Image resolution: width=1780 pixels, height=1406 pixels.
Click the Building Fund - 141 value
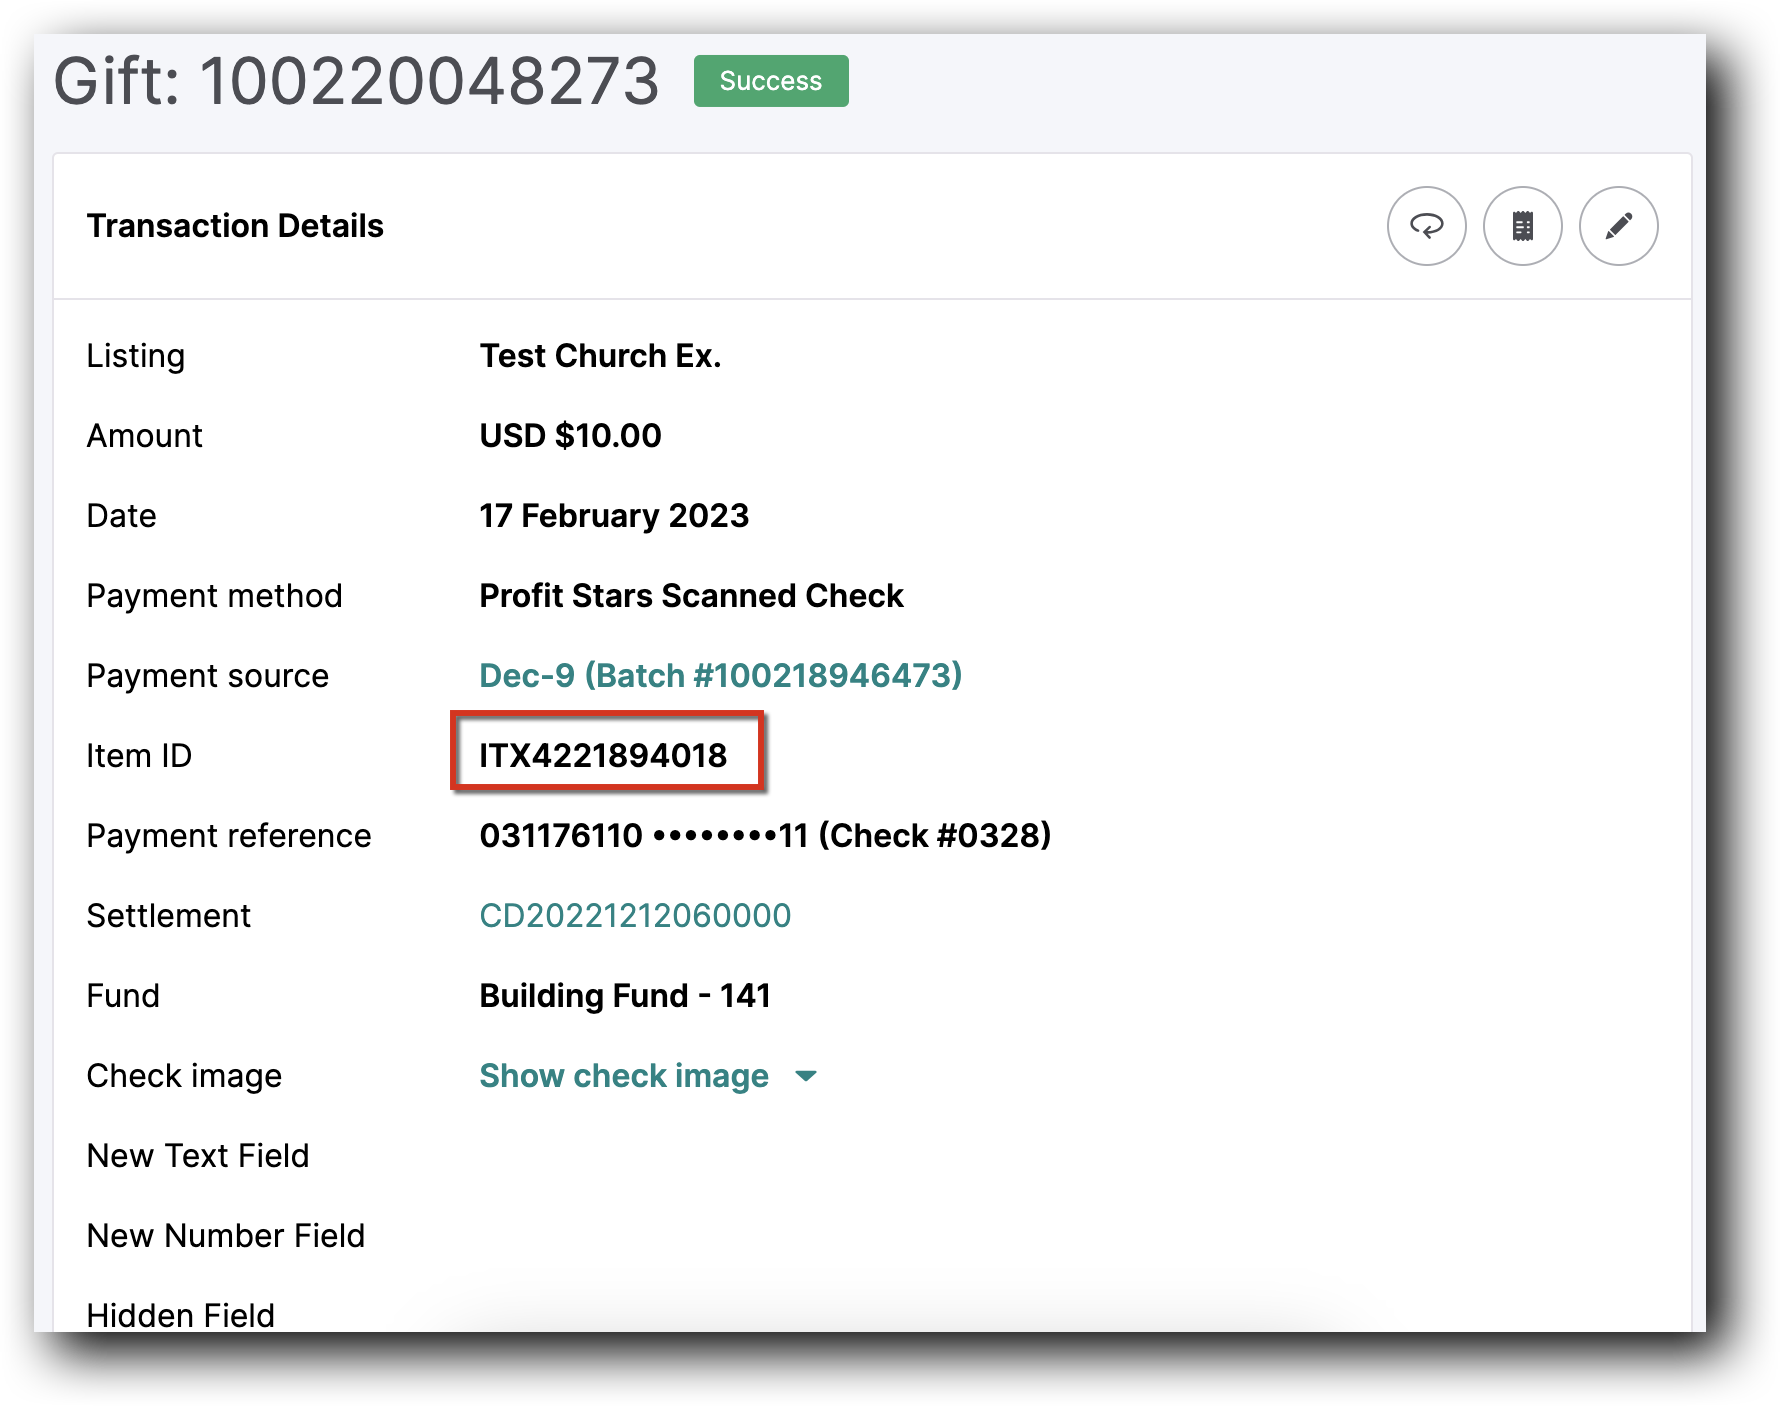(625, 995)
